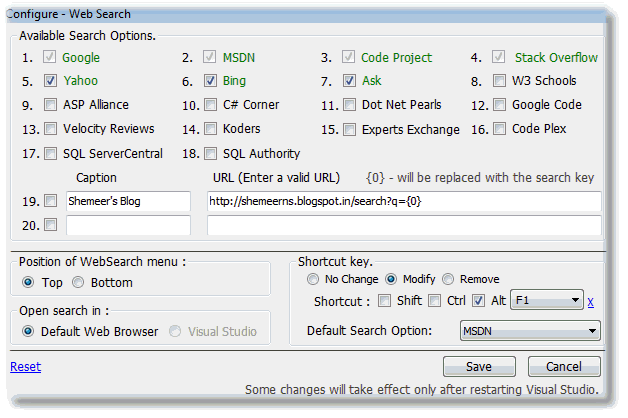628x418 pixels.
Task: Click the Save button
Action: [479, 366]
